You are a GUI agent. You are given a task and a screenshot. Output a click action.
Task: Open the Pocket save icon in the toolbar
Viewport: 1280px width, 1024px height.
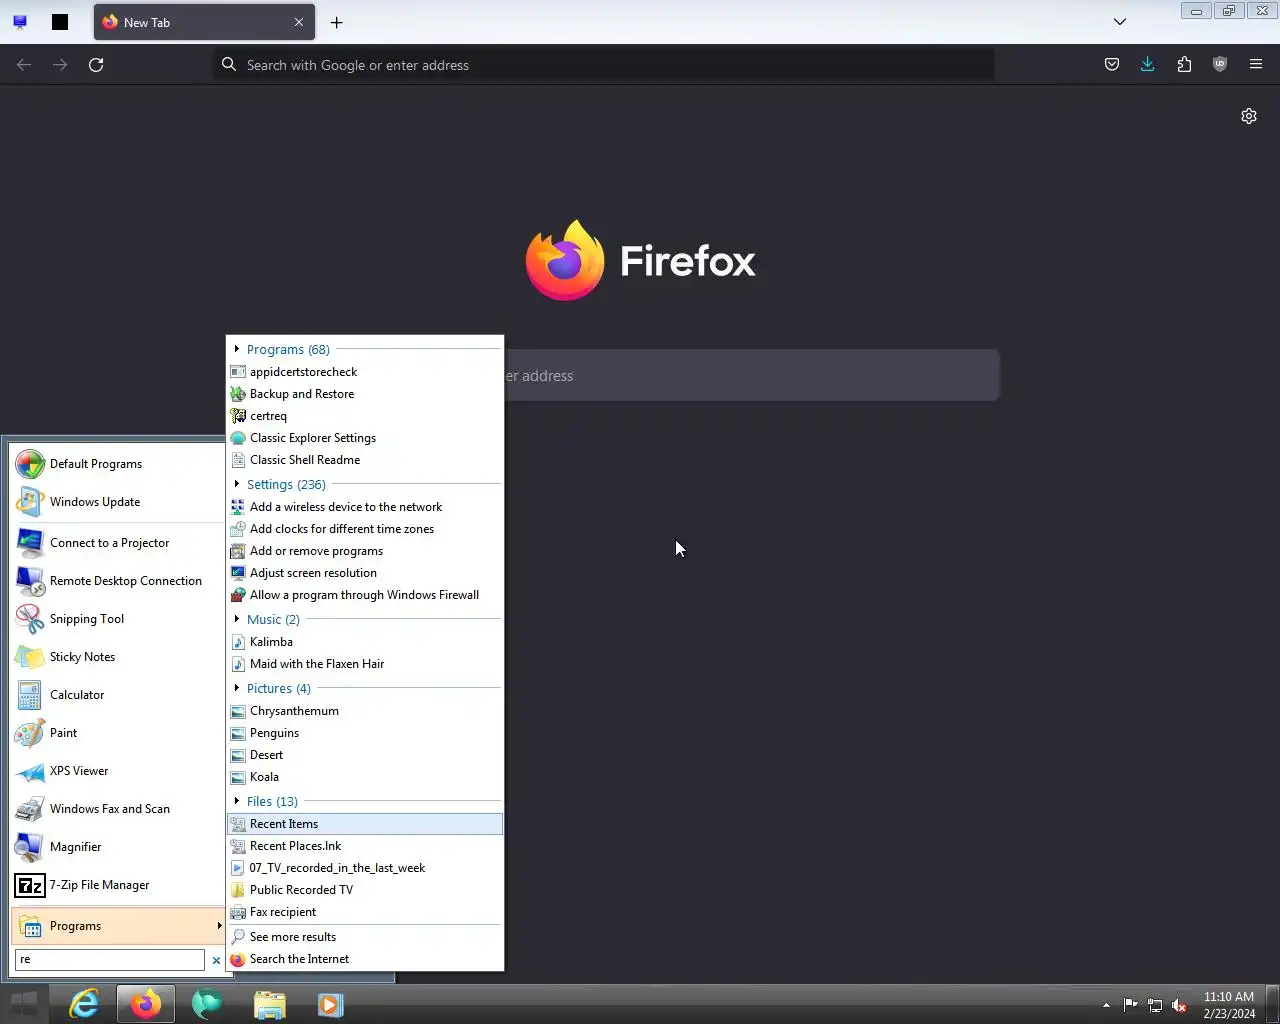click(1111, 65)
